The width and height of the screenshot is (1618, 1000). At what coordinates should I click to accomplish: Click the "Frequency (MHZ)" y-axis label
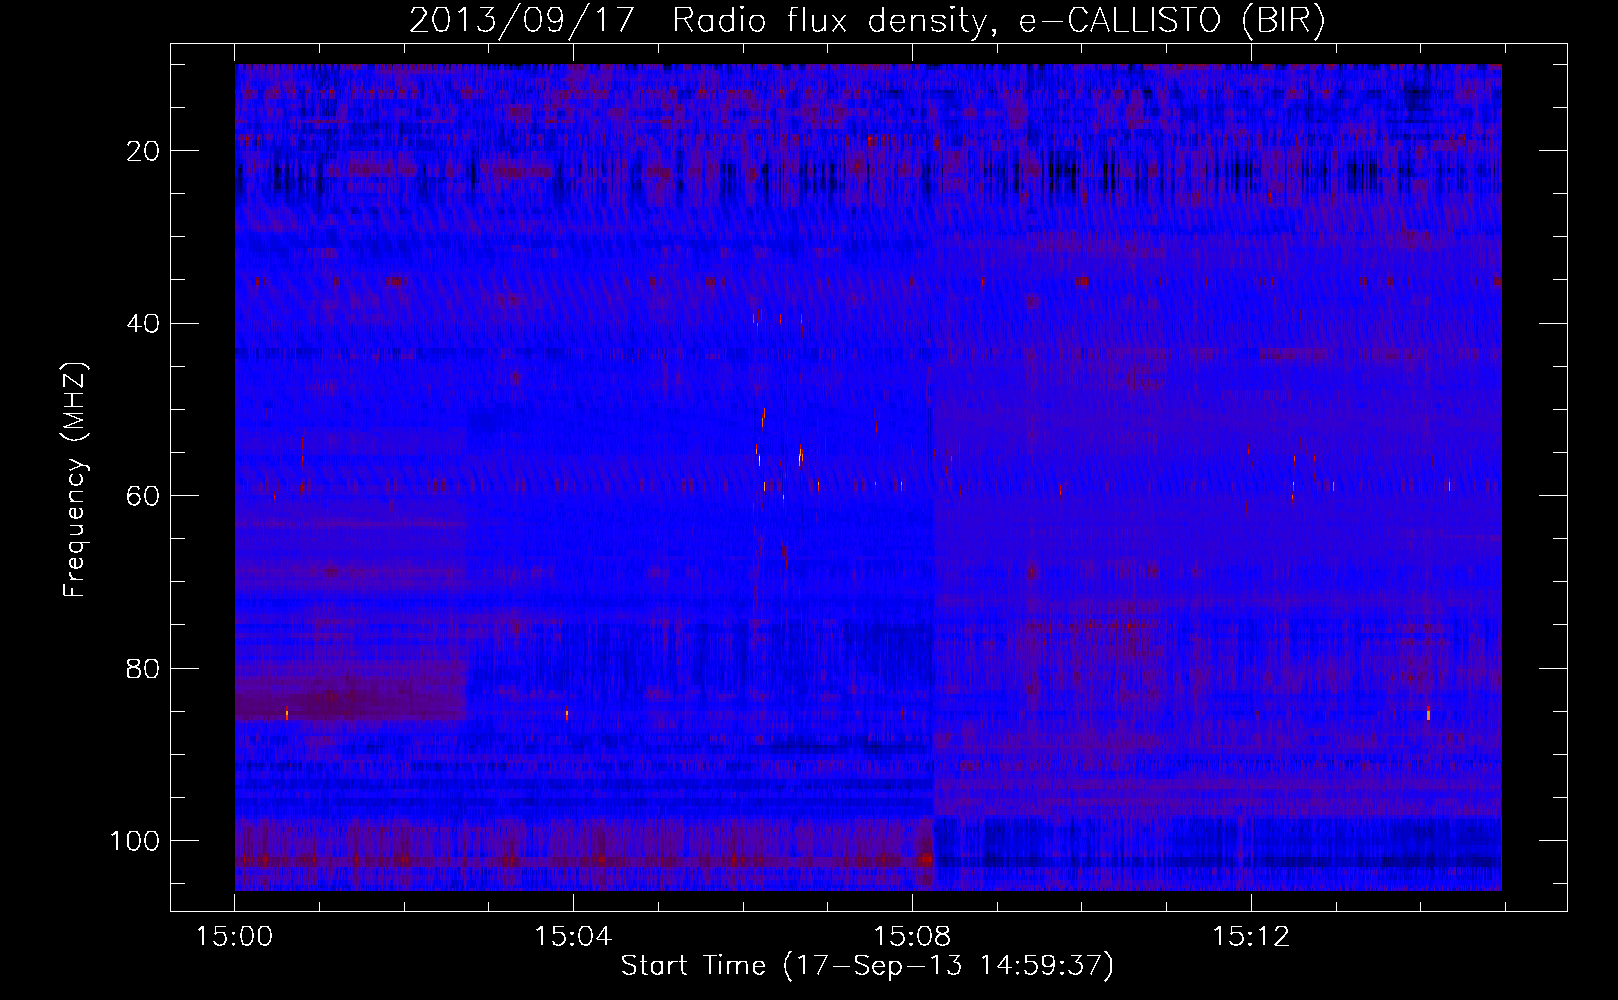[76, 480]
